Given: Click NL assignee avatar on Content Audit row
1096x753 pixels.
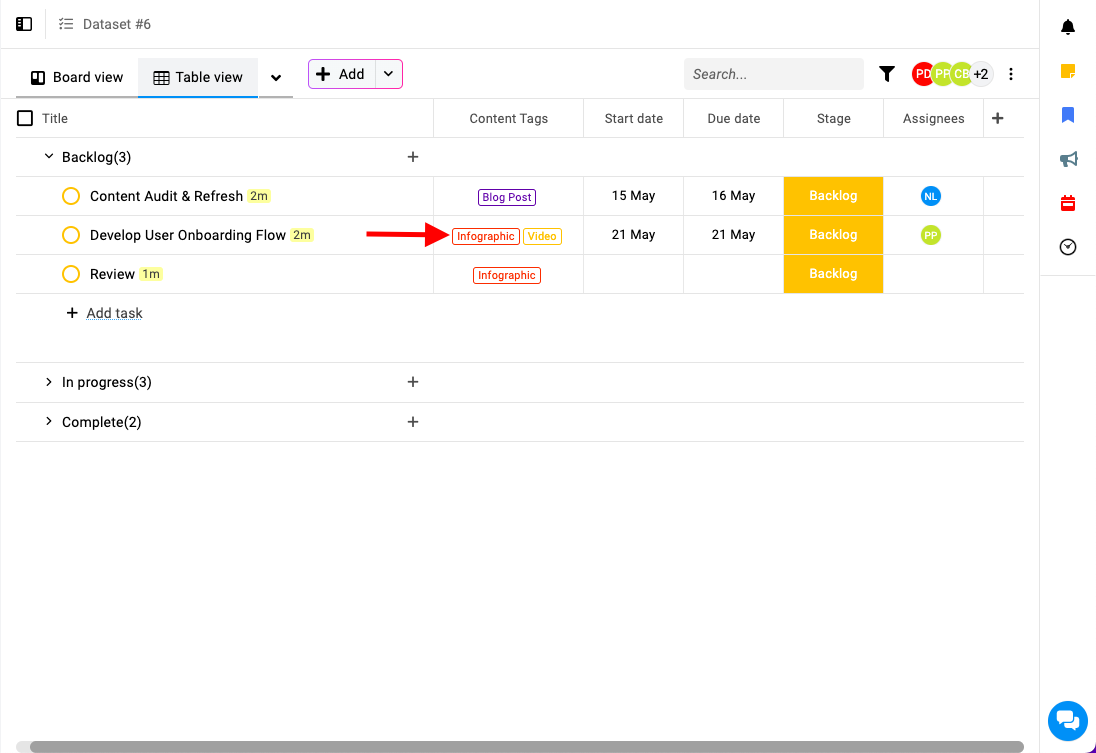Looking at the screenshot, I should point(930,196).
